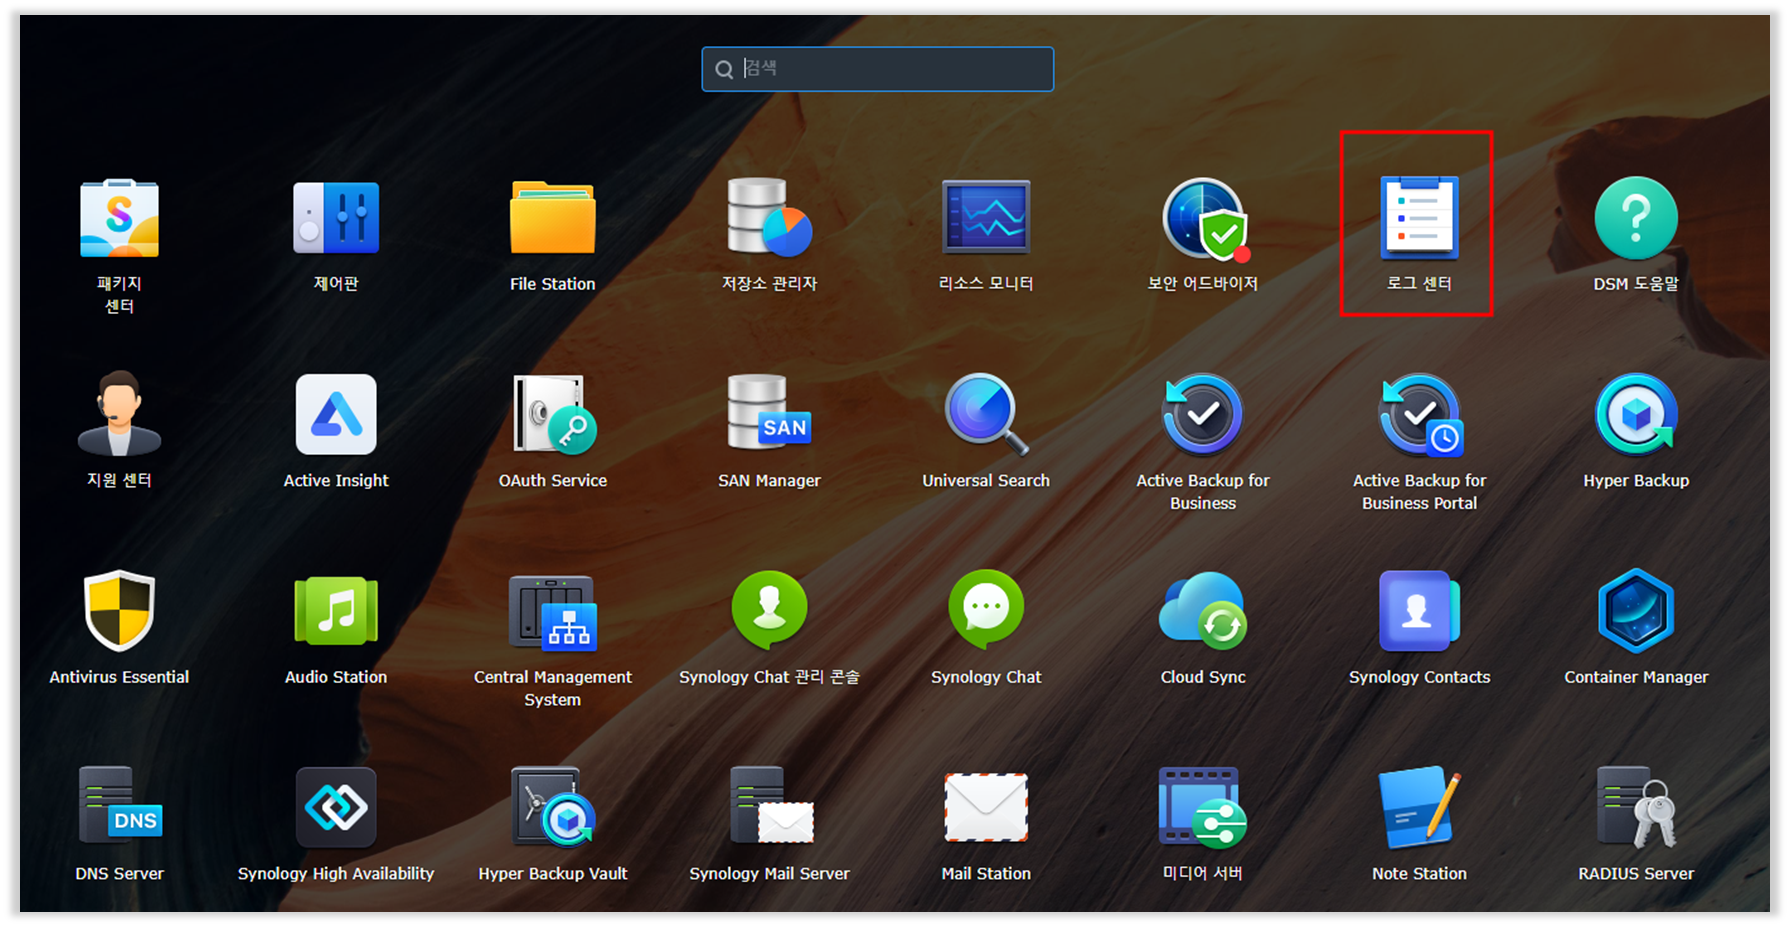Open 리소스 모니터 resource monitor
Screen dimensions: 1790x927
pos(986,219)
